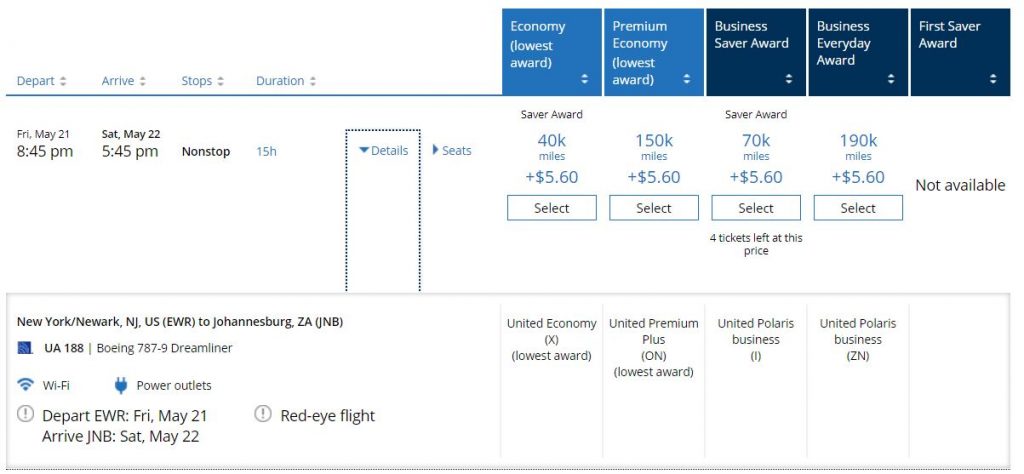Select the 40k miles Economy fare
Viewport: 1024px width, 474px height.
551,208
